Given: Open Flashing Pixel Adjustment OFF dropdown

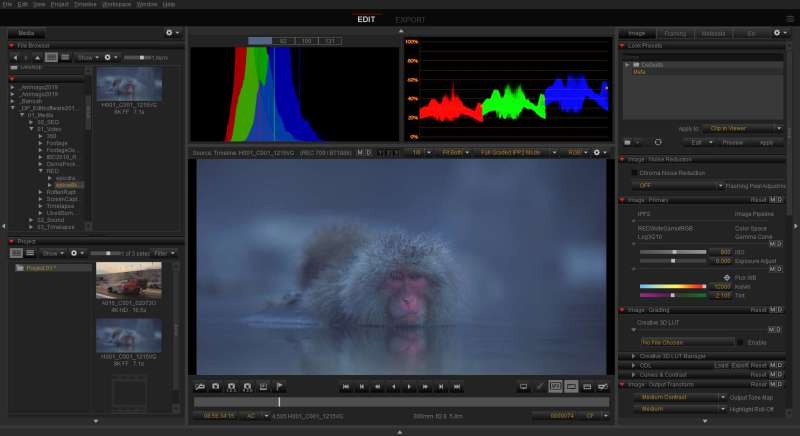Looking at the screenshot, I should (x=680, y=186).
